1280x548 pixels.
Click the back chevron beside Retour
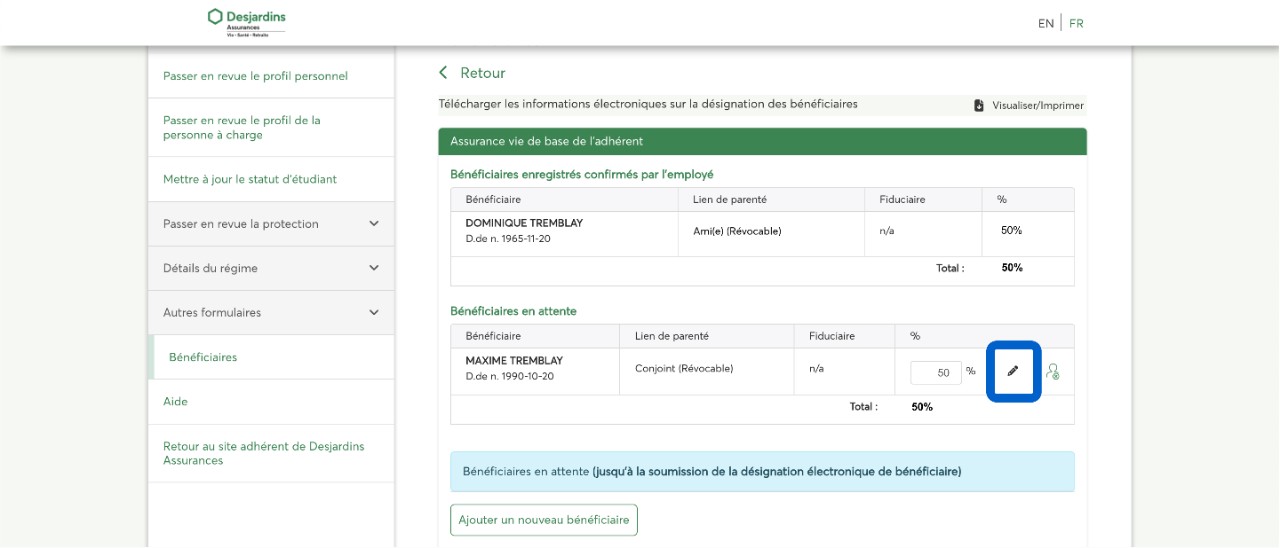coord(444,73)
